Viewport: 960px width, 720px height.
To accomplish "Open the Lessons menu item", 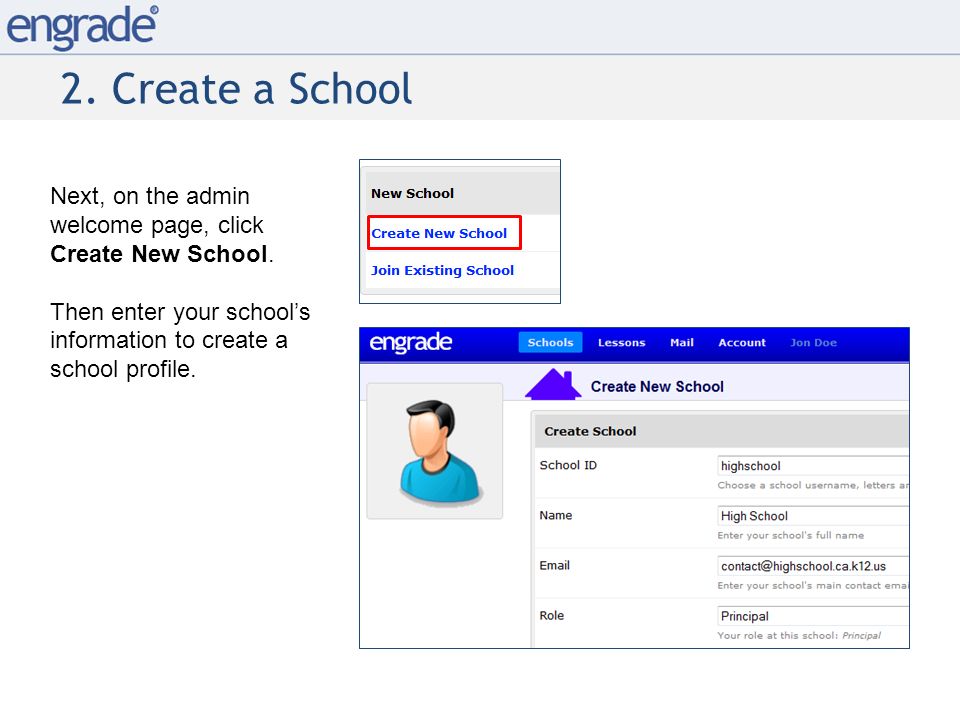I will point(621,343).
